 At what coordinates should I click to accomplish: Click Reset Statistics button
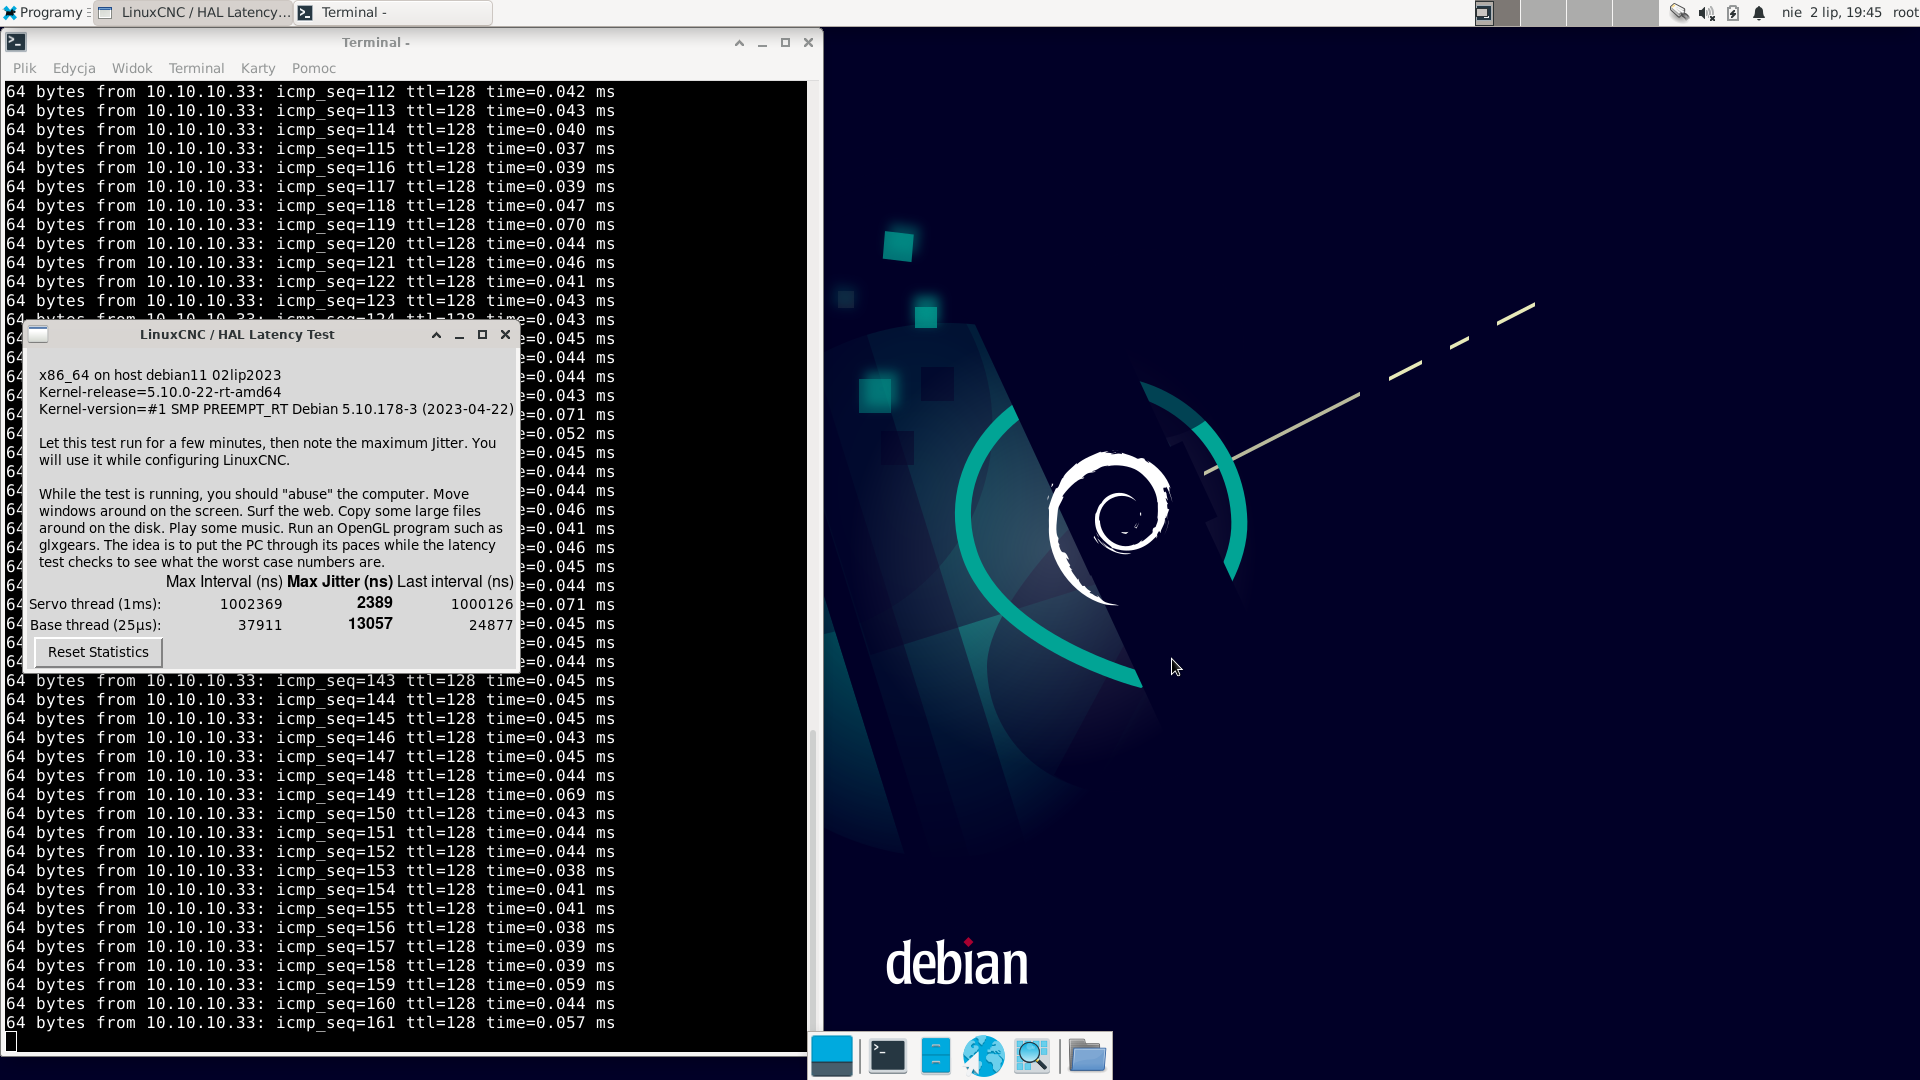point(98,652)
